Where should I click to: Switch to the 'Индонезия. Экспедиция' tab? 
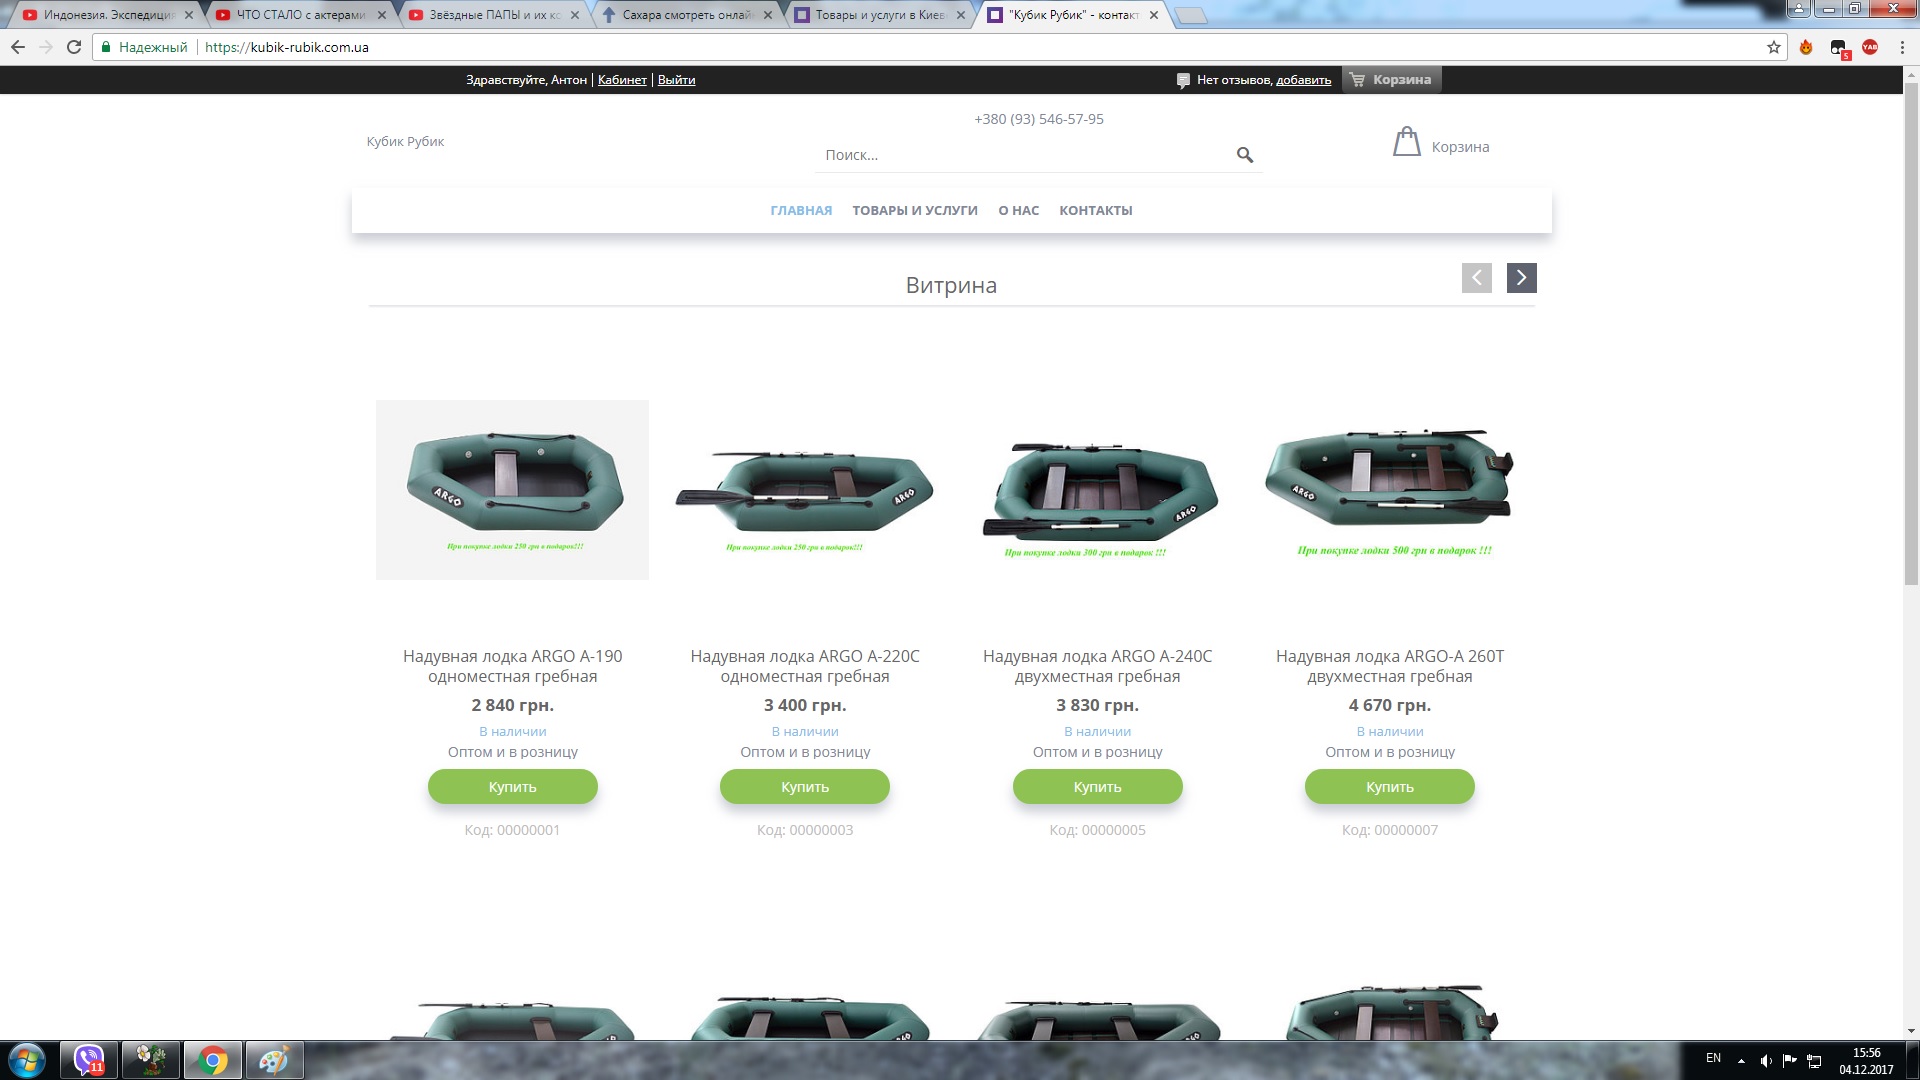pos(106,15)
